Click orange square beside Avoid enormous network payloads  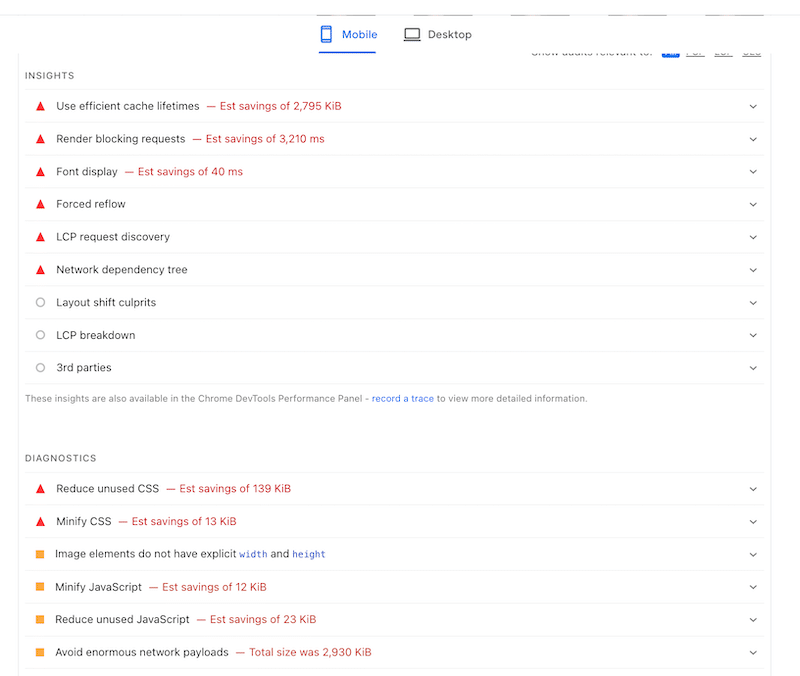[x=40, y=652]
